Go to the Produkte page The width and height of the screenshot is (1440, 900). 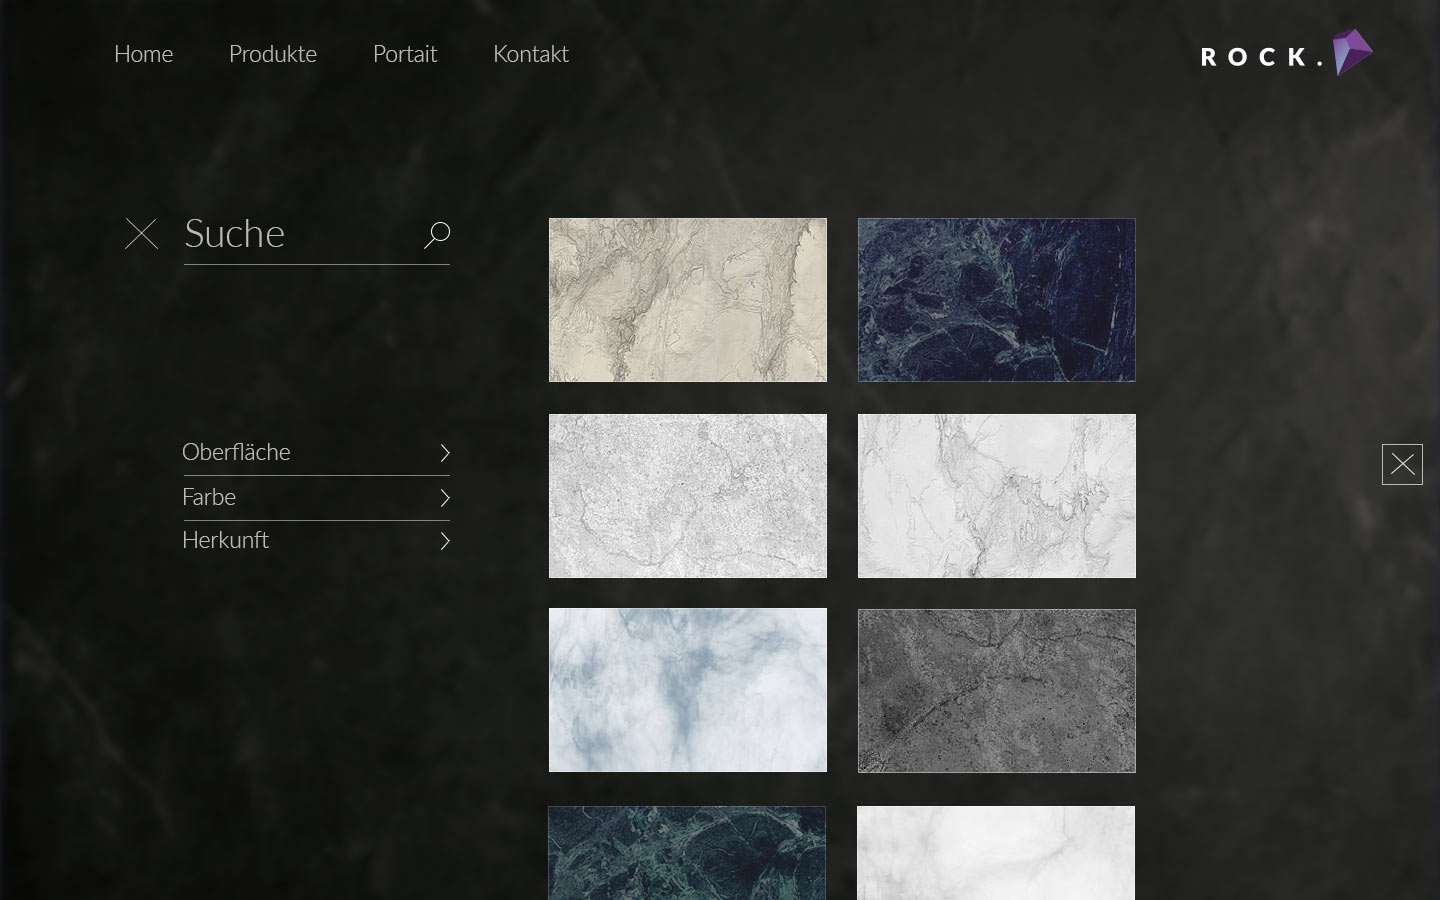tap(272, 54)
